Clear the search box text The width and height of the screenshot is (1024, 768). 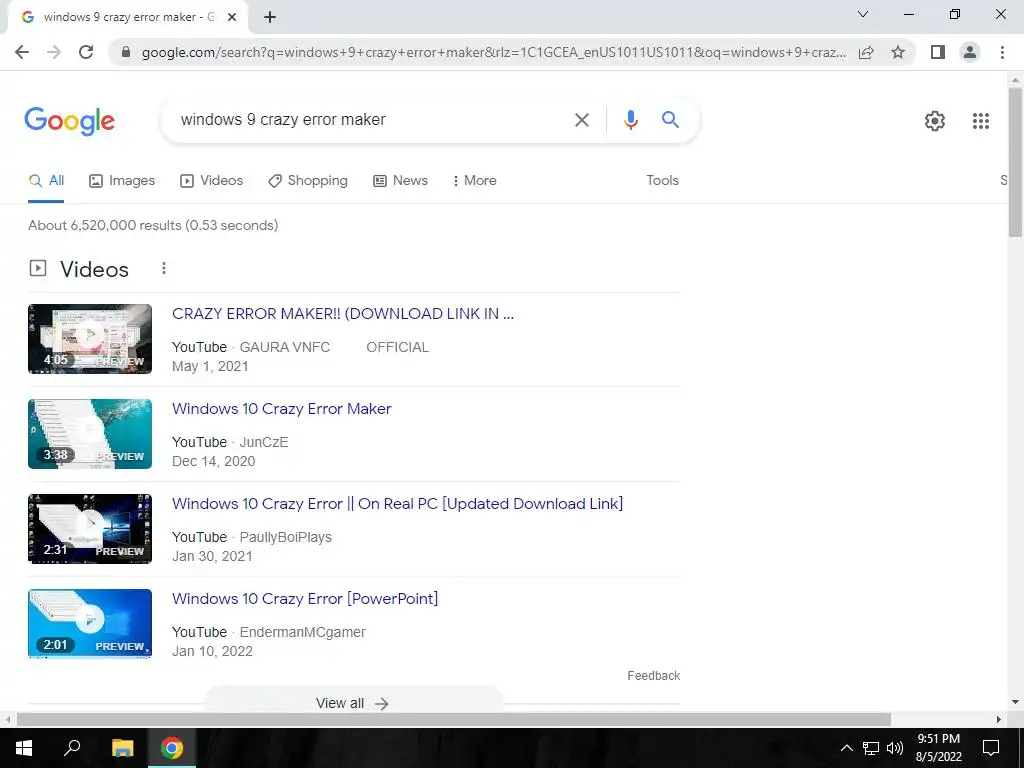(x=581, y=120)
